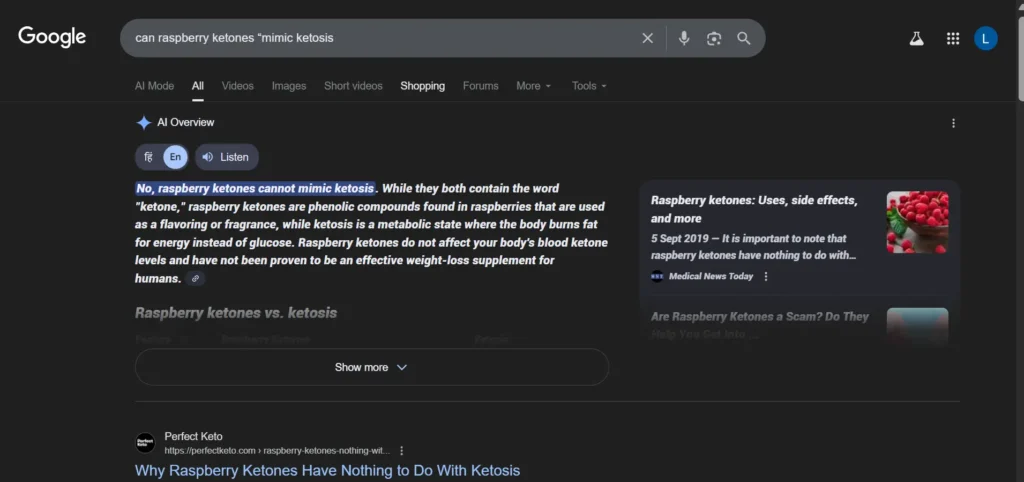
Task: Switch to the AI Mode tab
Action: (x=154, y=86)
